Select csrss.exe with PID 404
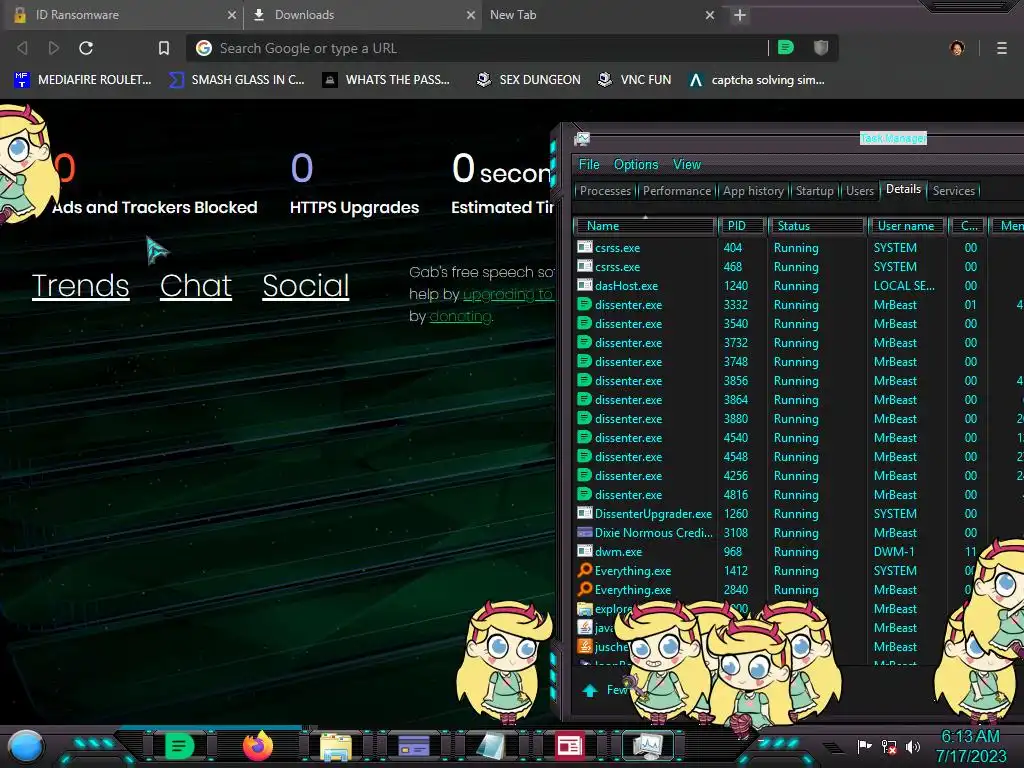 click(x=797, y=248)
